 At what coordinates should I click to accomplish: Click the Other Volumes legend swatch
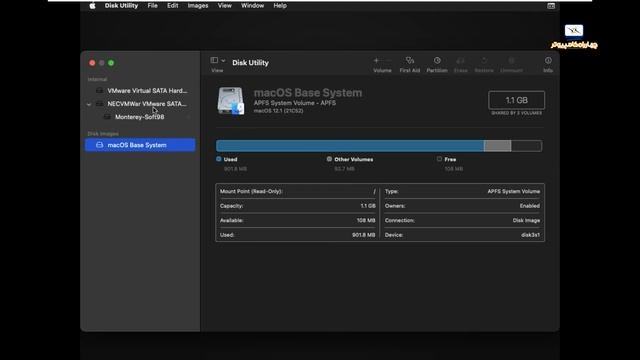pyautogui.click(x=329, y=159)
